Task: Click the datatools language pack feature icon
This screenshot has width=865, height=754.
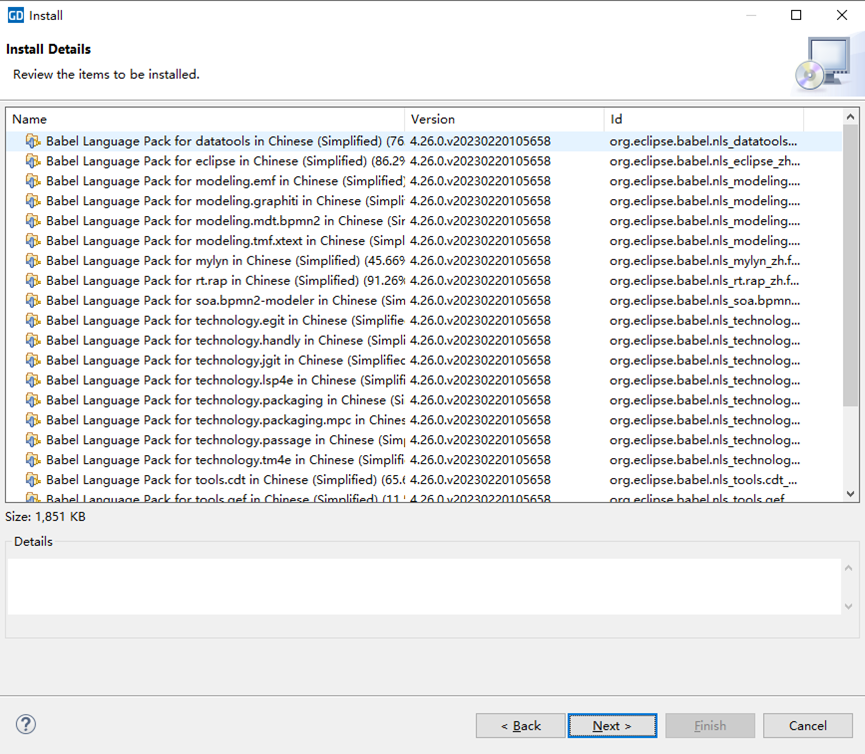Action: click(33, 141)
